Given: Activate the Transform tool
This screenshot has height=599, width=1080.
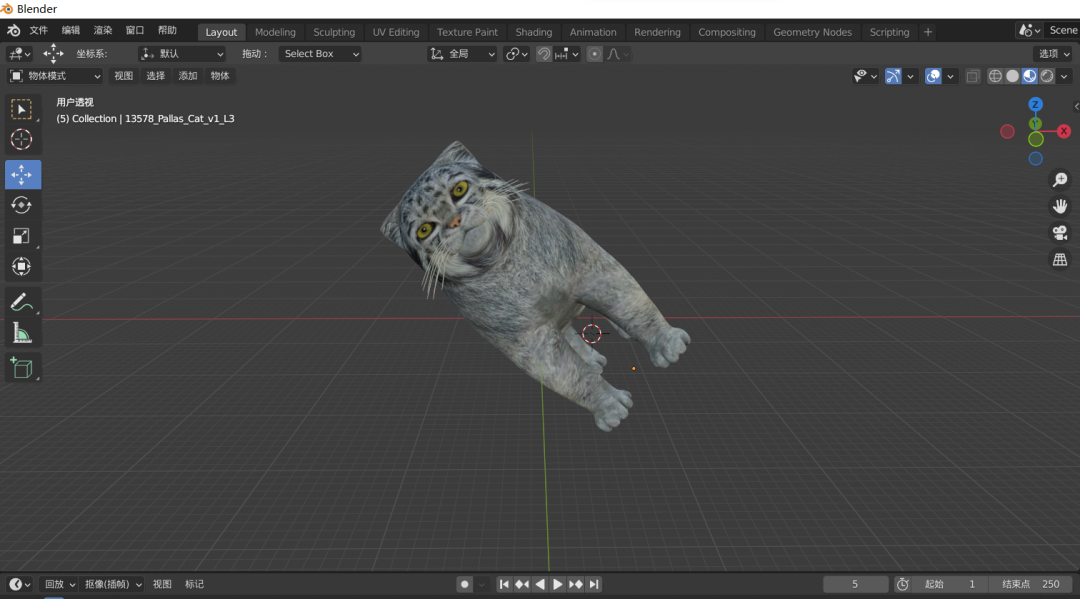Looking at the screenshot, I should tap(21, 266).
